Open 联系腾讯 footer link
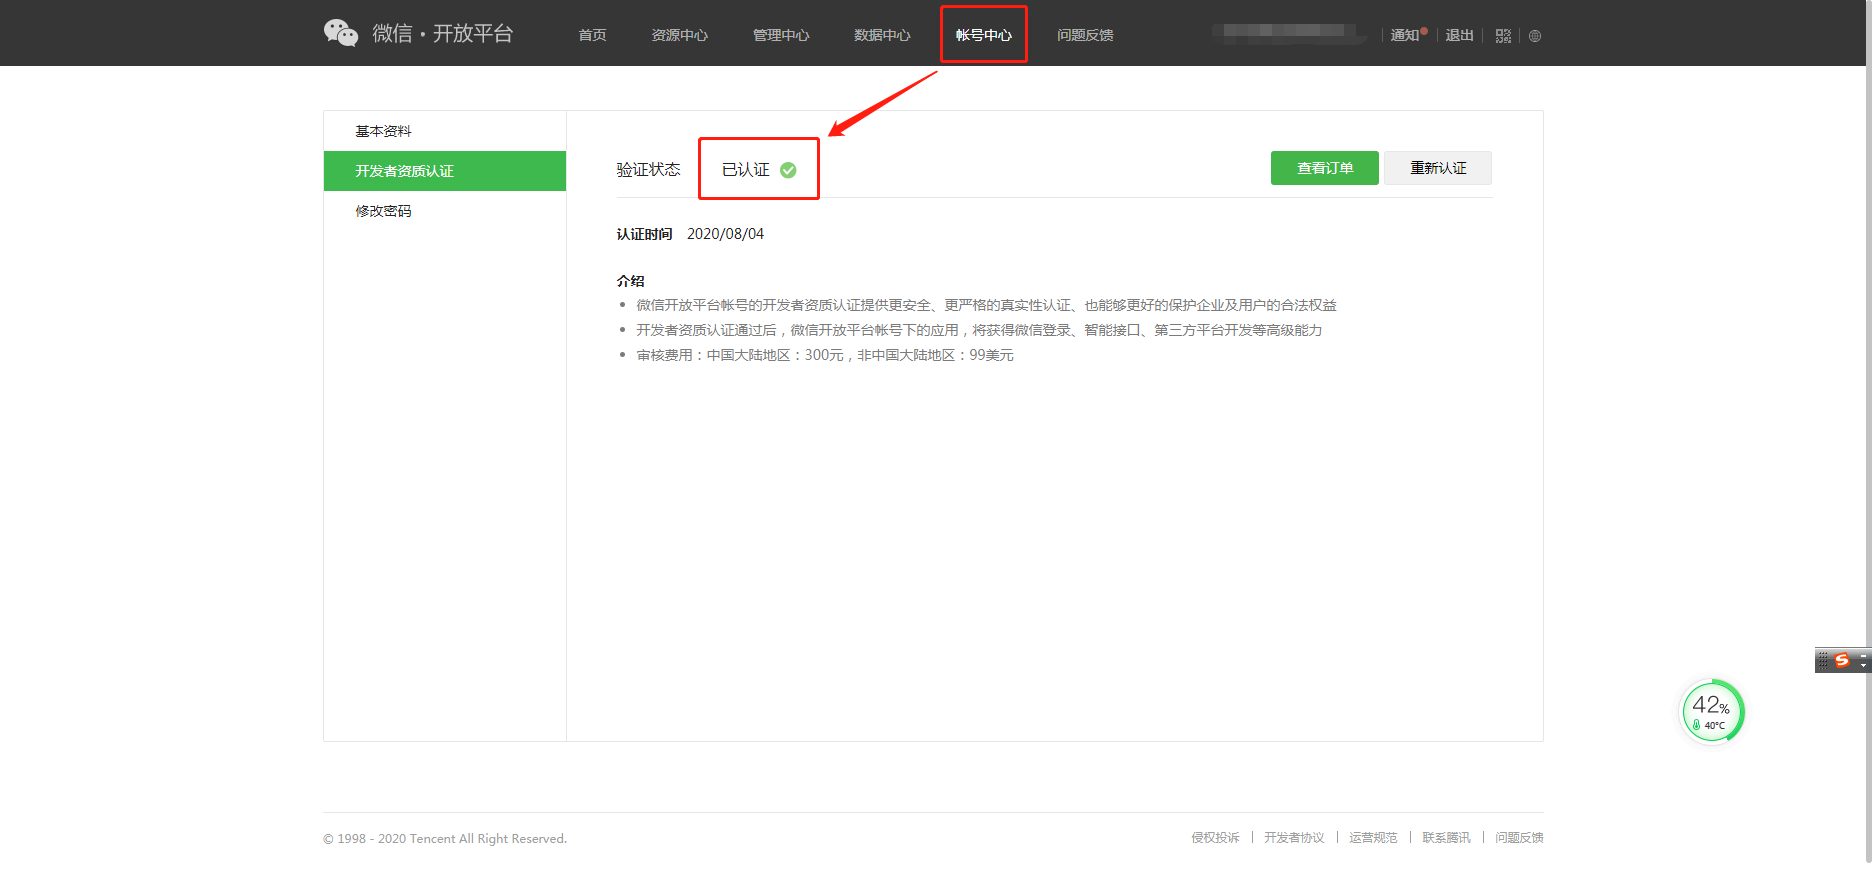This screenshot has width=1872, height=869. point(1446,838)
